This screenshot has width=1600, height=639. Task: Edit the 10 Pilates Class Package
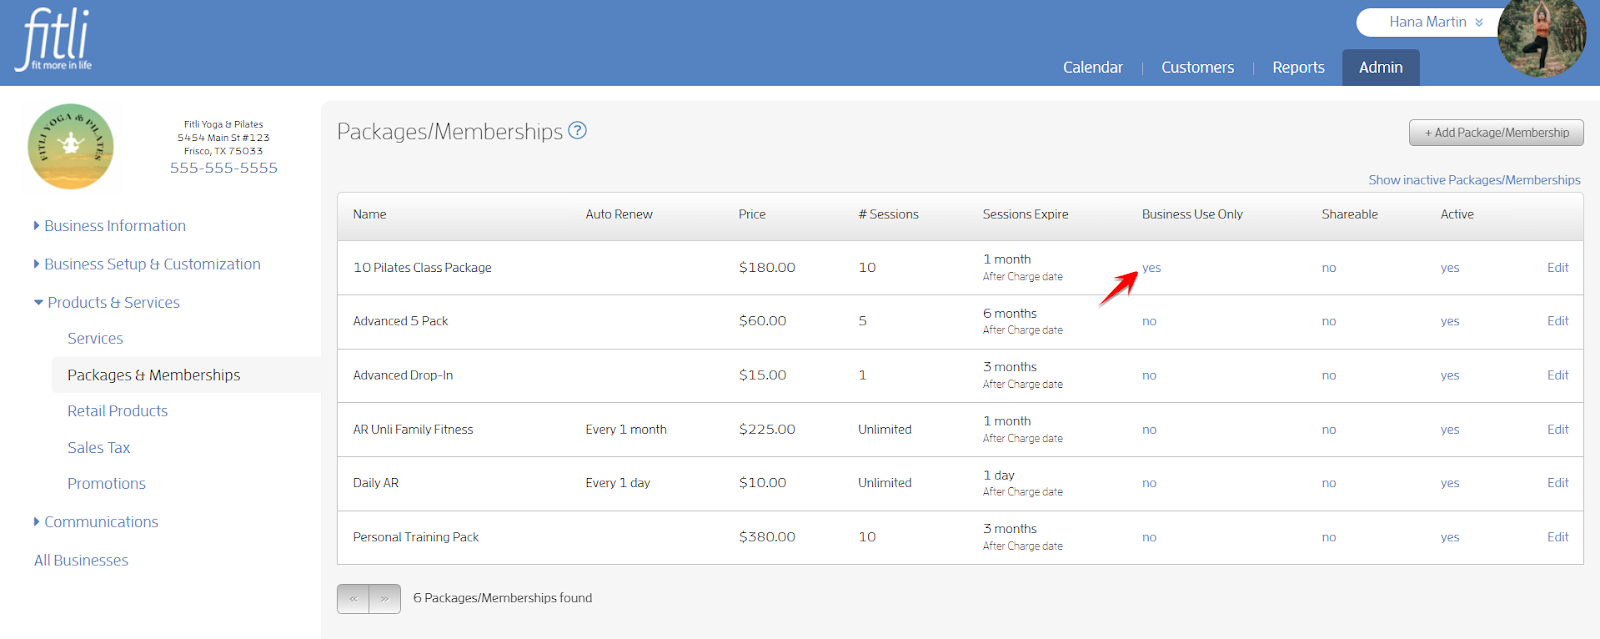coord(1557,267)
